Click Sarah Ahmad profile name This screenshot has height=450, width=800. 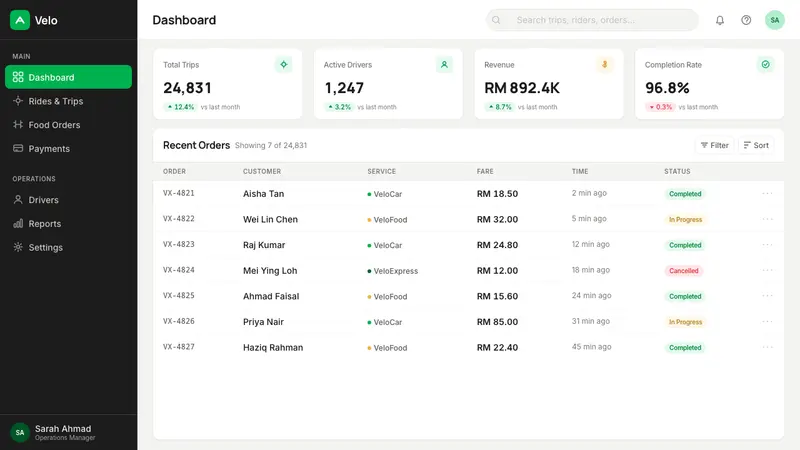point(63,429)
